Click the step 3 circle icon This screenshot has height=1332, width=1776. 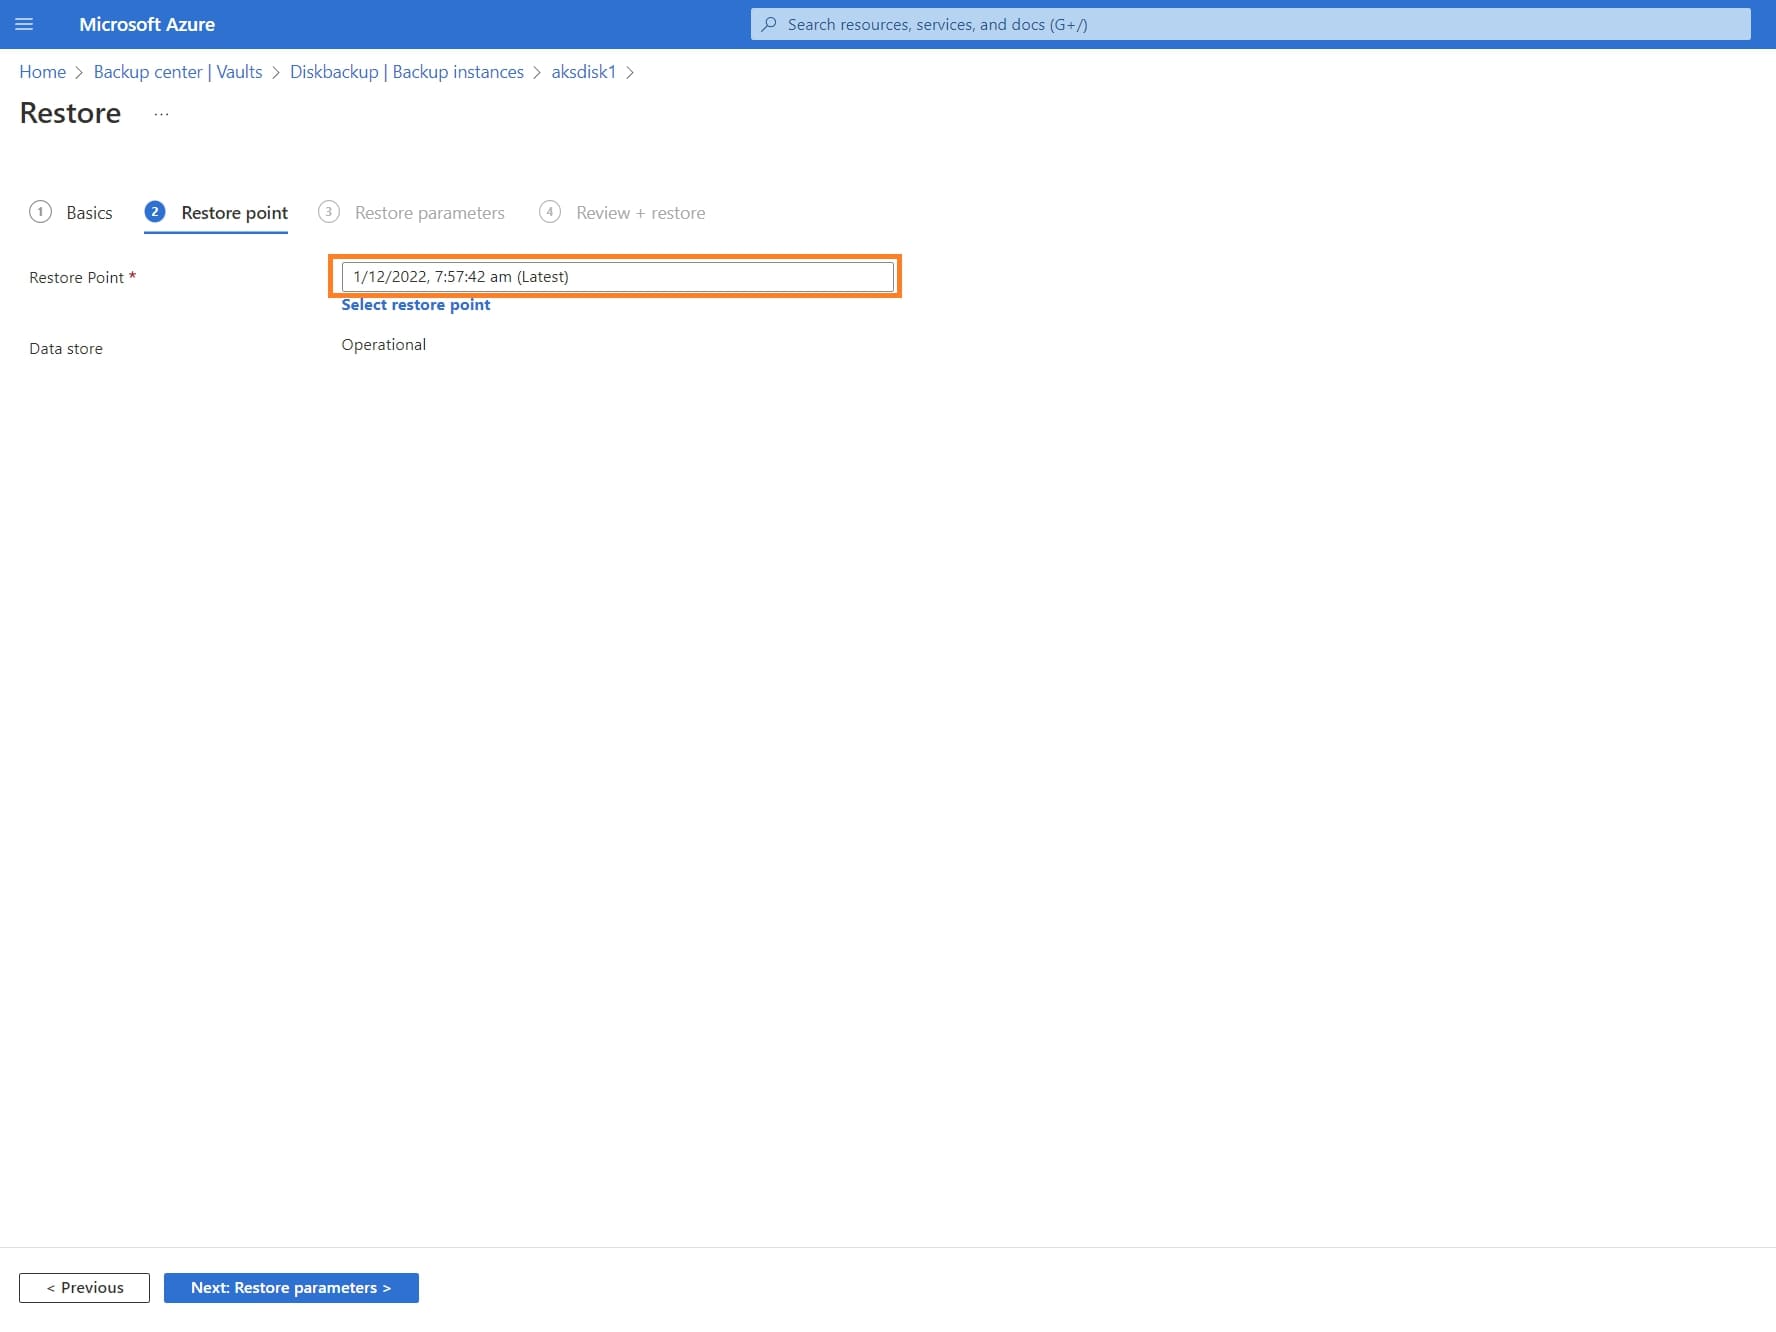329,212
